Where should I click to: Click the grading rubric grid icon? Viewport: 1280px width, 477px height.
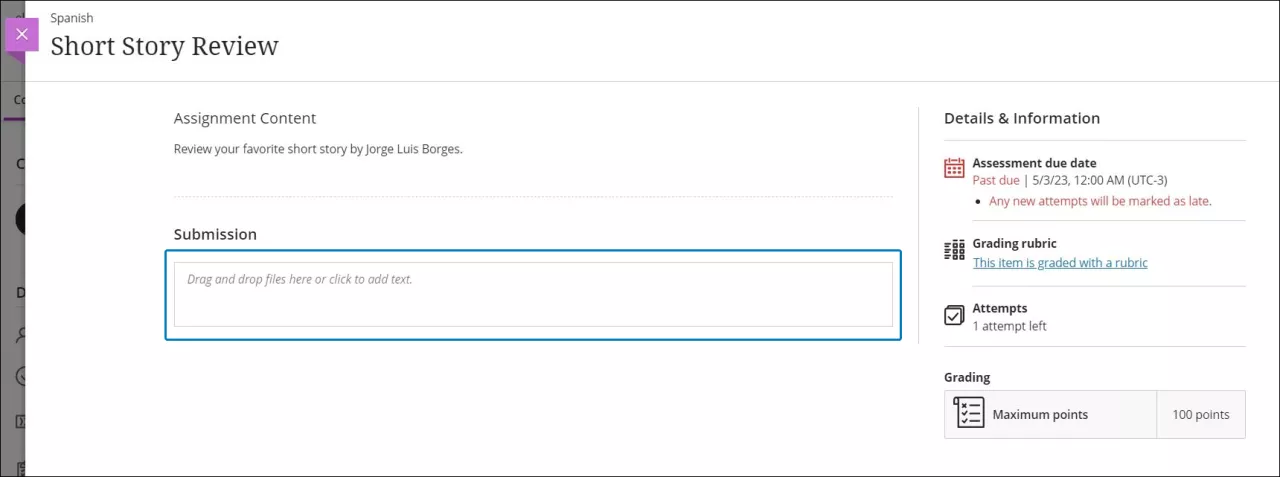(x=954, y=250)
